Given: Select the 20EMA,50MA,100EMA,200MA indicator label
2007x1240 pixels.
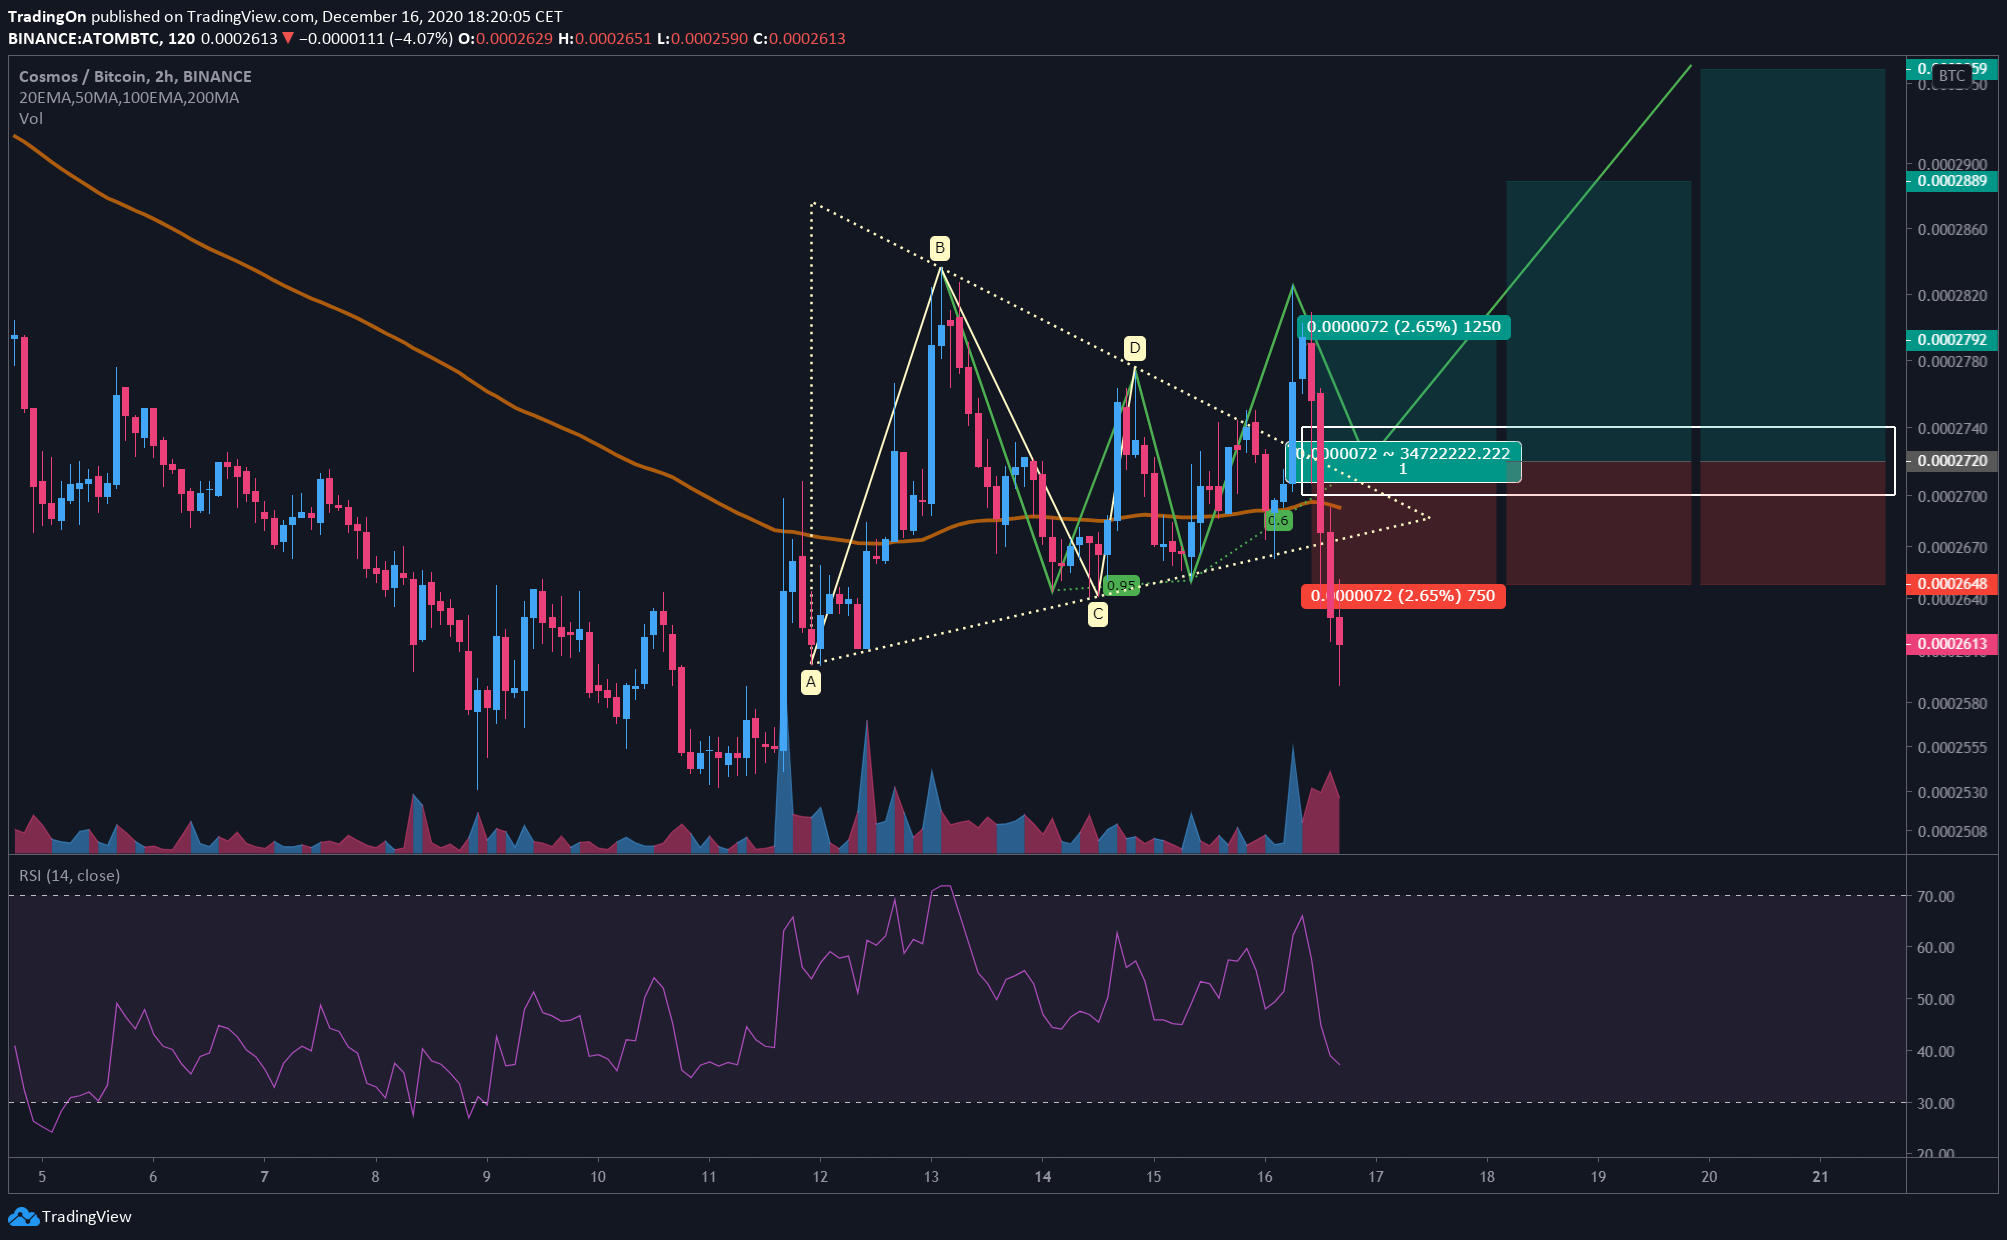Looking at the screenshot, I should (x=129, y=97).
